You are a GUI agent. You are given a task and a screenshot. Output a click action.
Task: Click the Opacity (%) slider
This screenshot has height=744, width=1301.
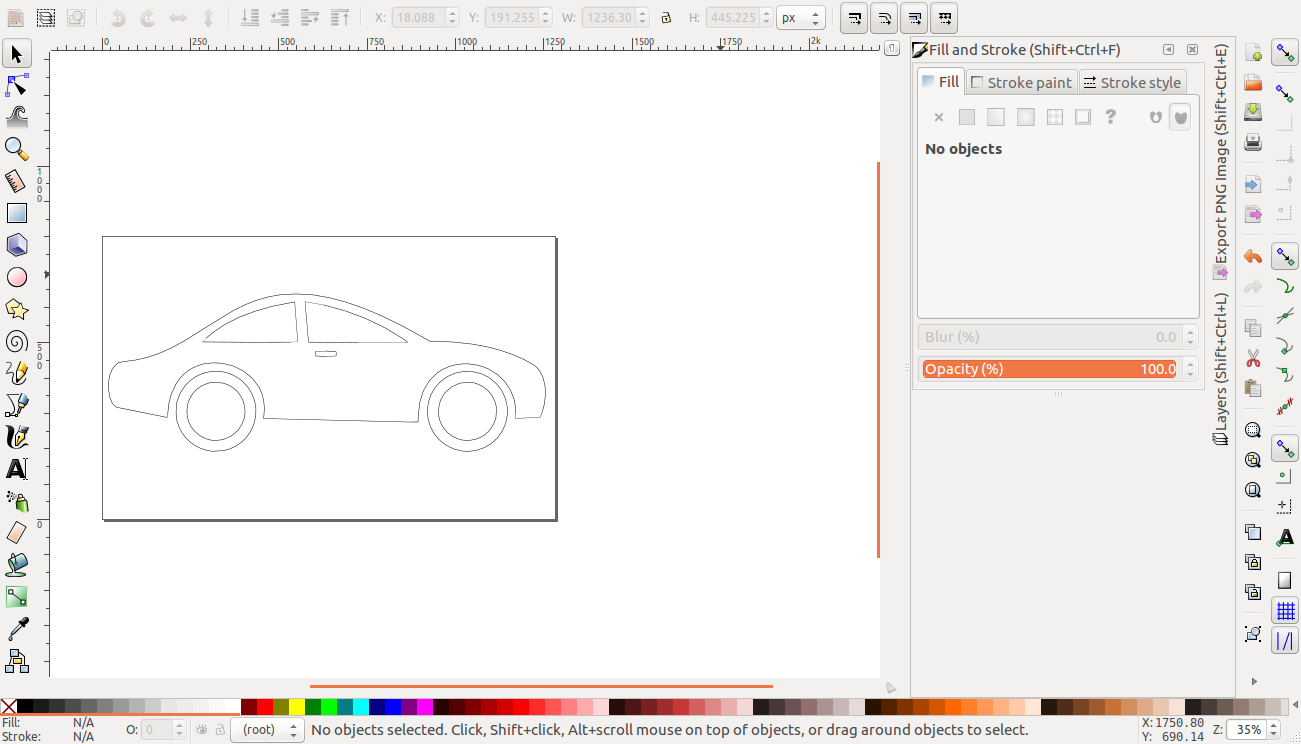click(x=1050, y=369)
